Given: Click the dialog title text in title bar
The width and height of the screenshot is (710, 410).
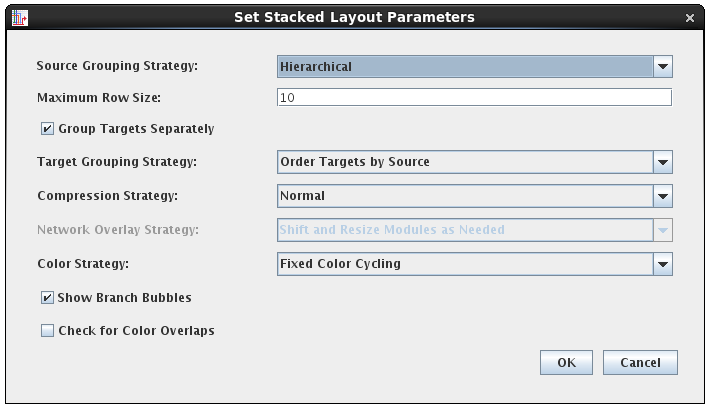Looking at the screenshot, I should [x=354, y=17].
